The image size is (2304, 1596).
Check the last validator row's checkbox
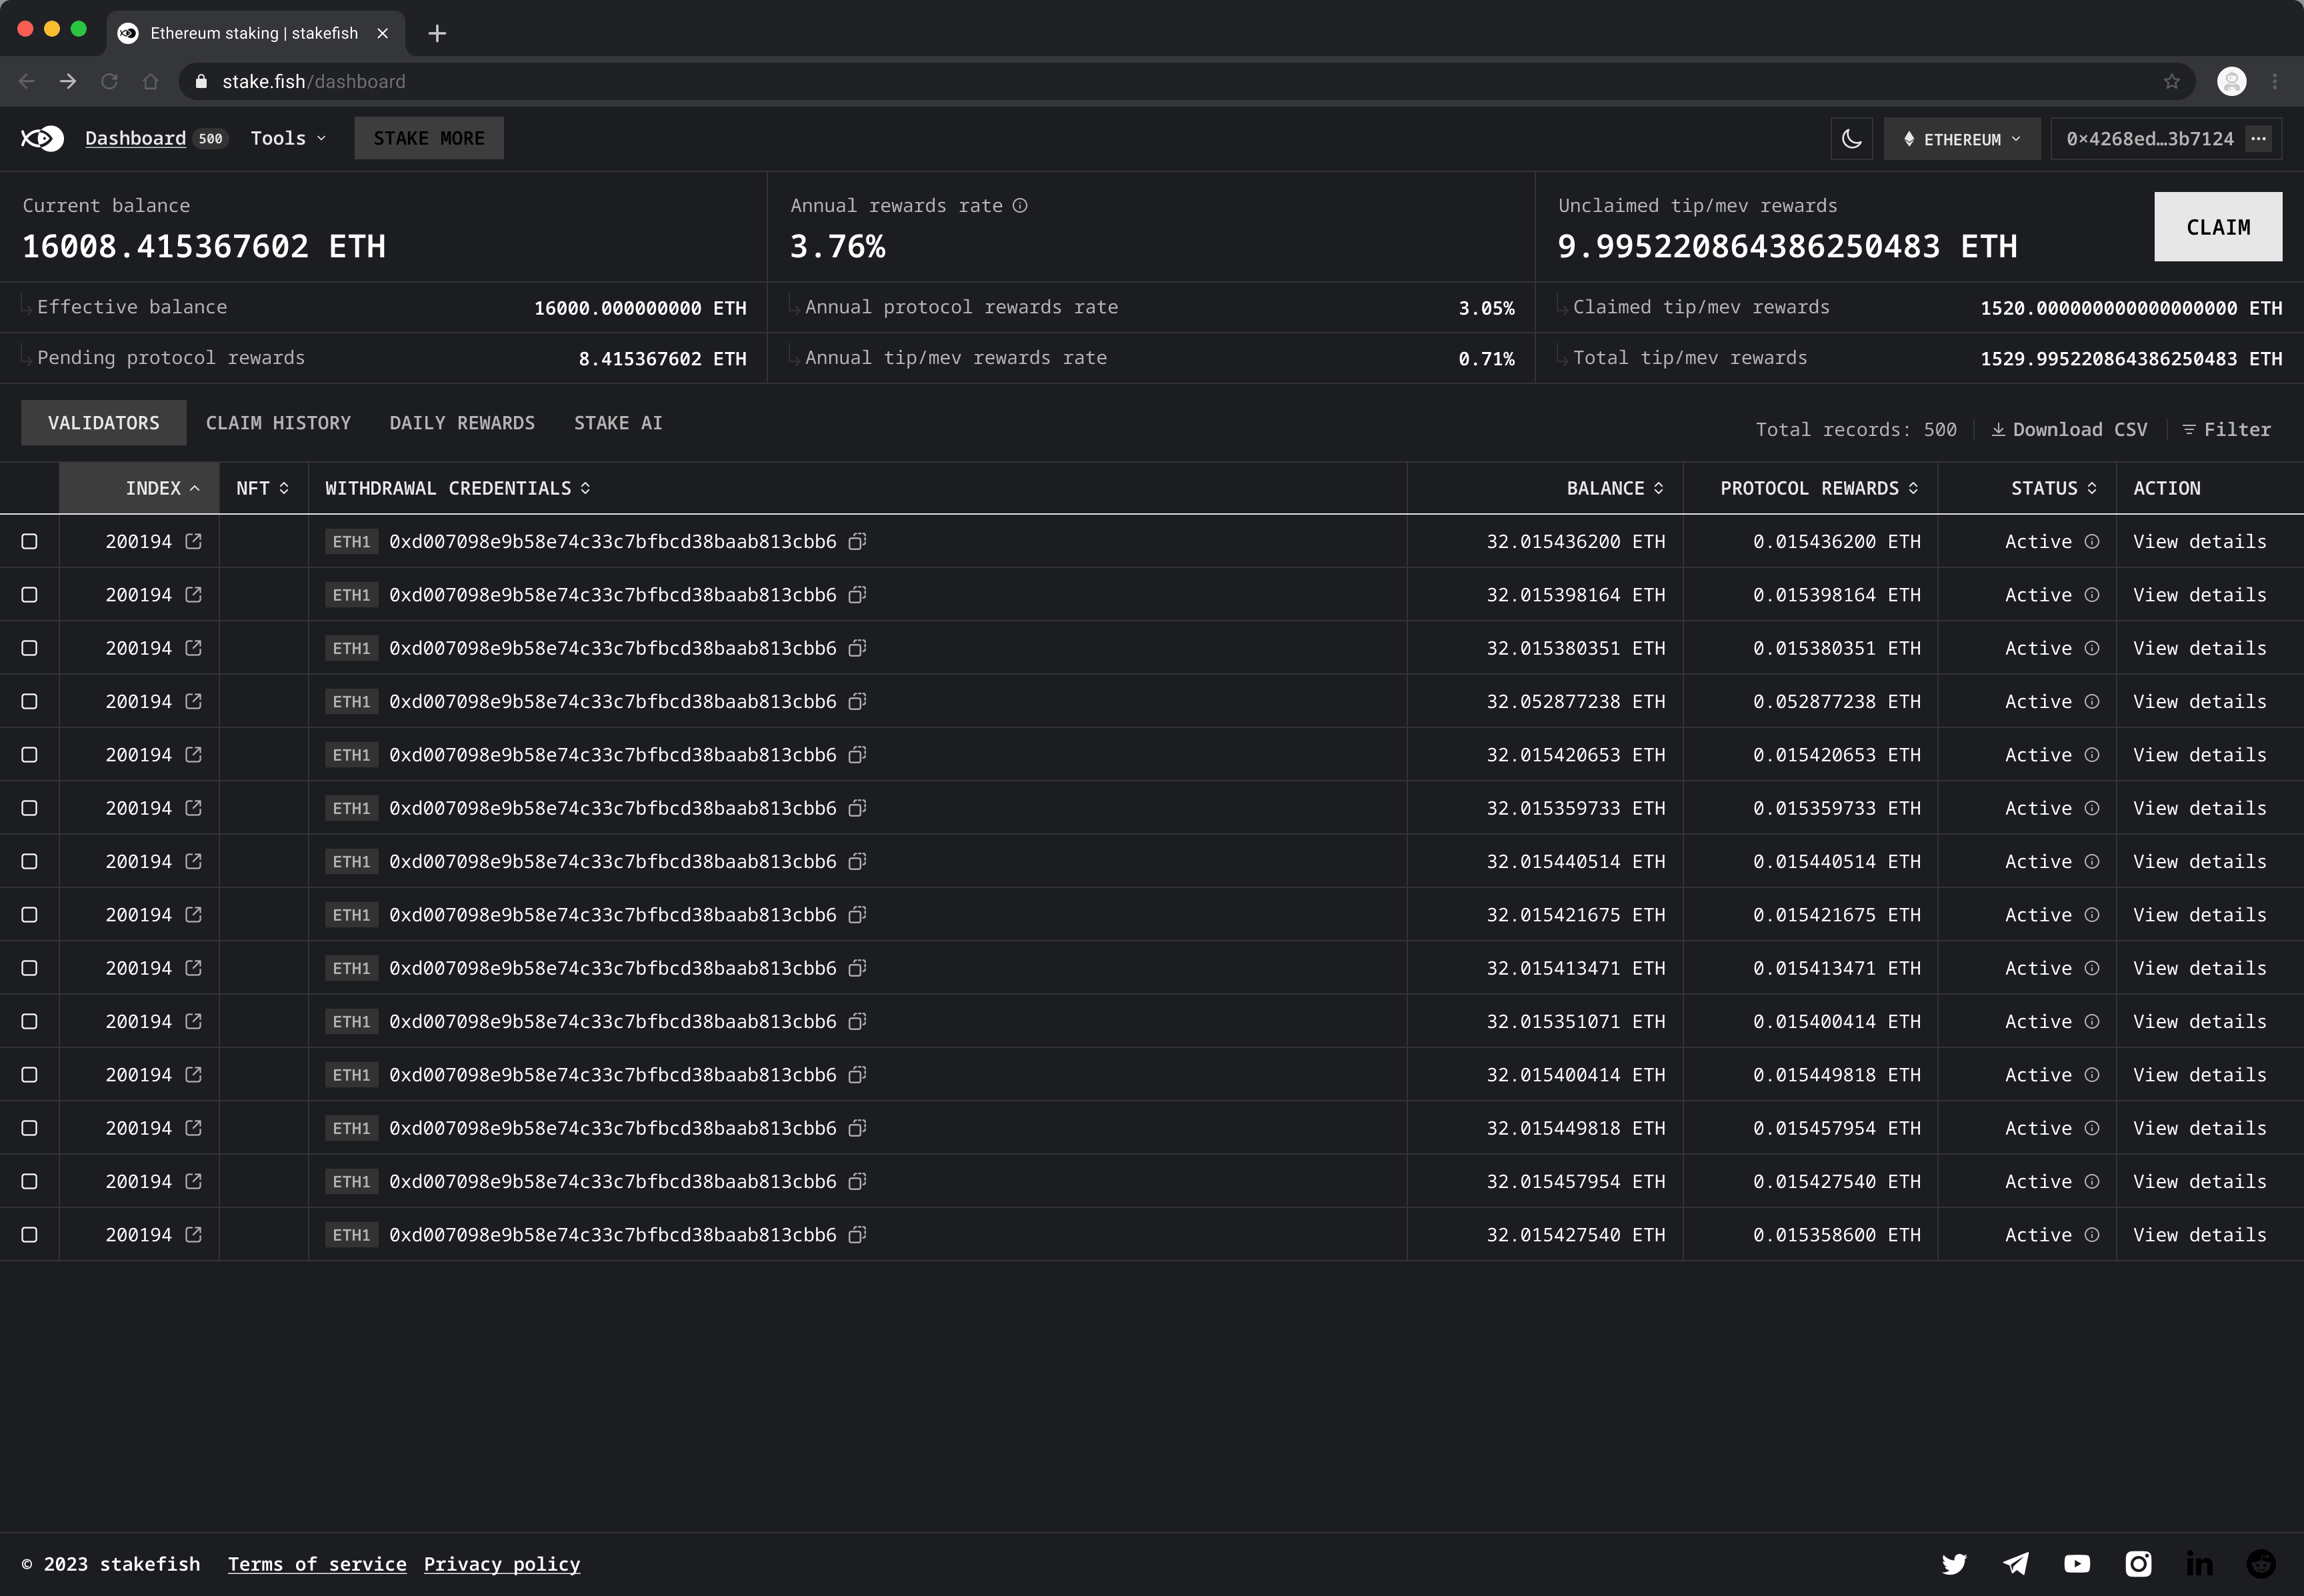(30, 1234)
